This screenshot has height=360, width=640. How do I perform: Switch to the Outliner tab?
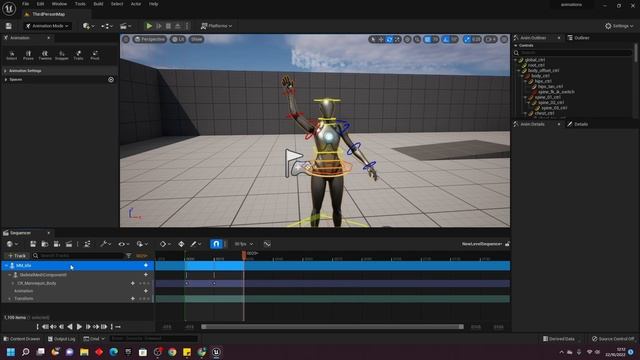pyautogui.click(x=578, y=38)
